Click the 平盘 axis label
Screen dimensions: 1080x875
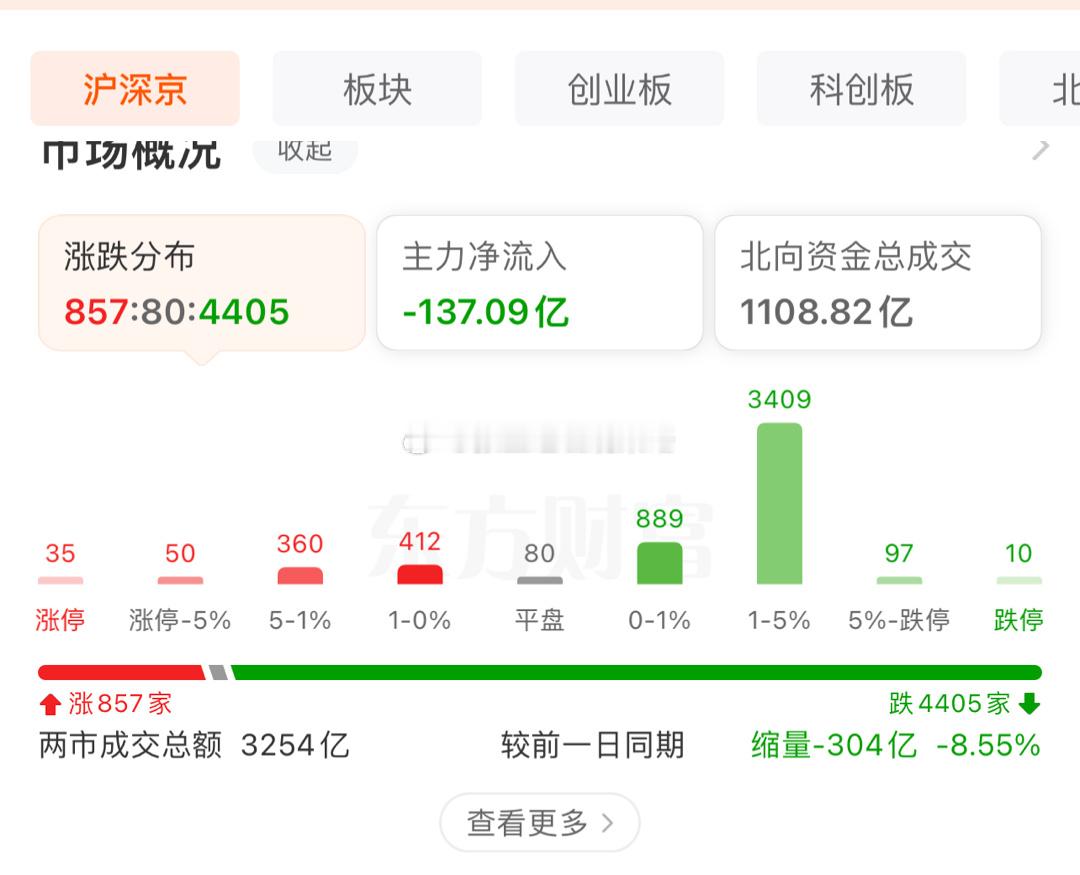coord(540,620)
